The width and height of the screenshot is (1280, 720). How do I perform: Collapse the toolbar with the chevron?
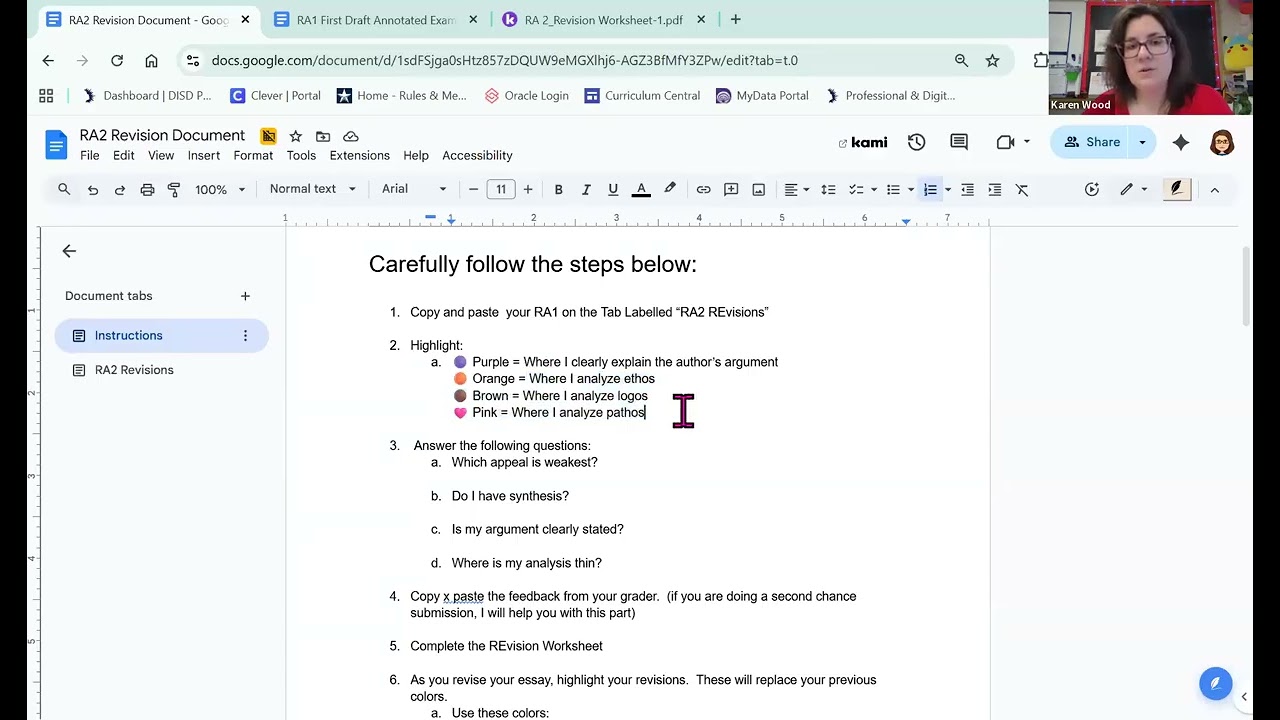(1214, 189)
